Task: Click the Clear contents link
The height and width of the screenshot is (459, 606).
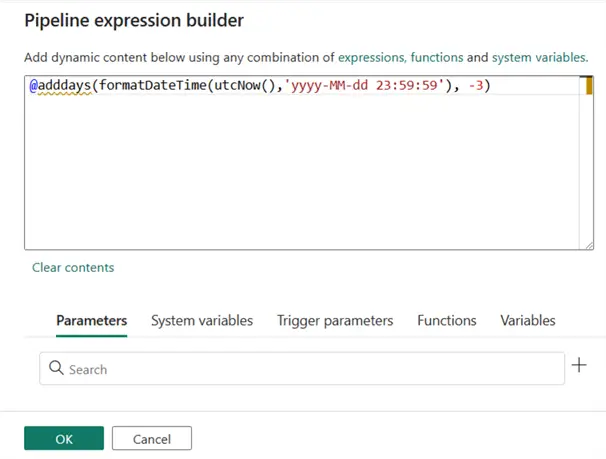Action: pos(73,267)
